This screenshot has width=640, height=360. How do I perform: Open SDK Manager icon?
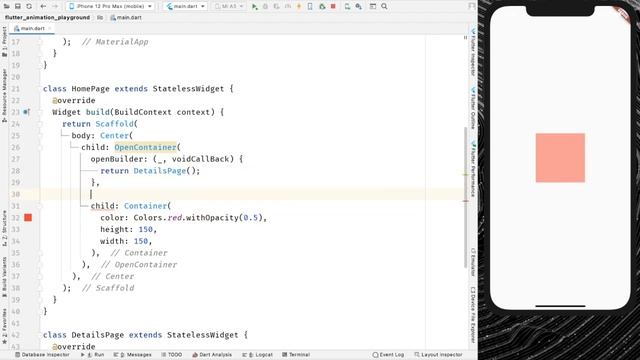358,6
